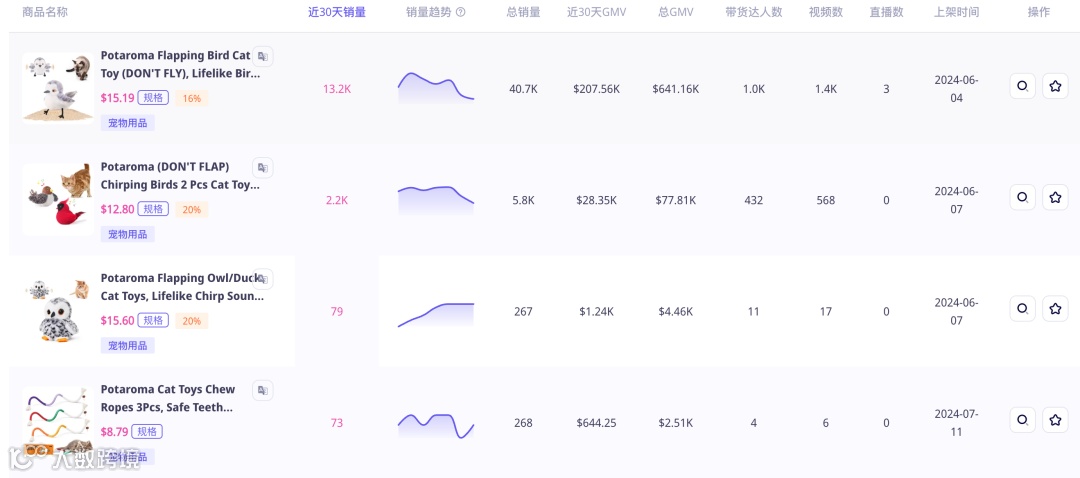Click search icon for Chirping Birds 2 Pcs row
Viewport: 1080px width, 478px height.
1022,198
